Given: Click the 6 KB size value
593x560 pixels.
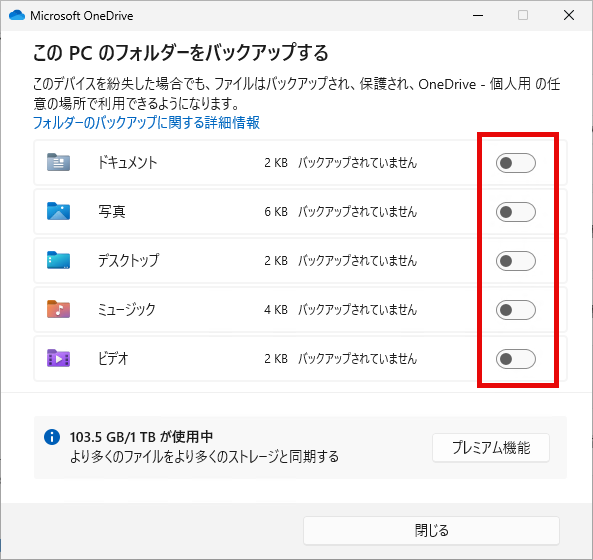Looking at the screenshot, I should tap(276, 212).
